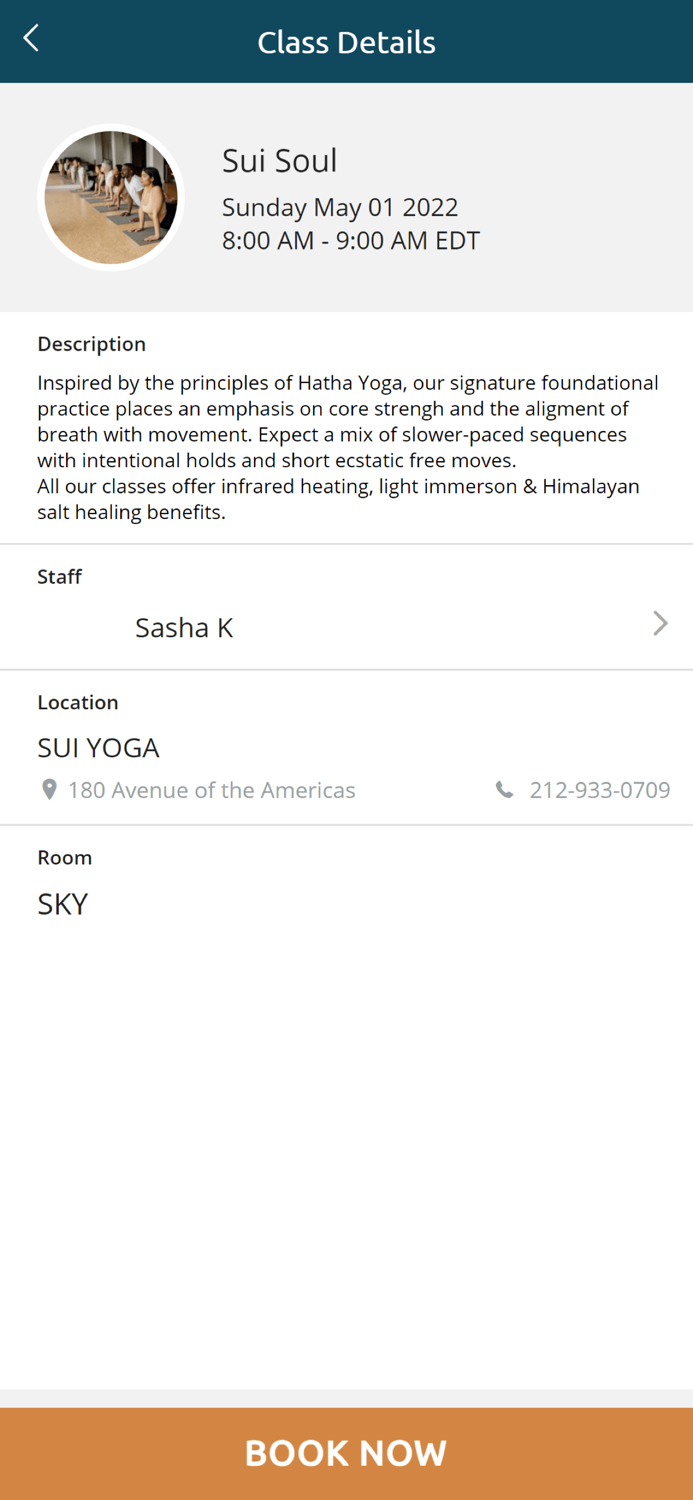Click the chevron next to Sasha K
Image resolution: width=693 pixels, height=1500 pixels.
point(660,623)
